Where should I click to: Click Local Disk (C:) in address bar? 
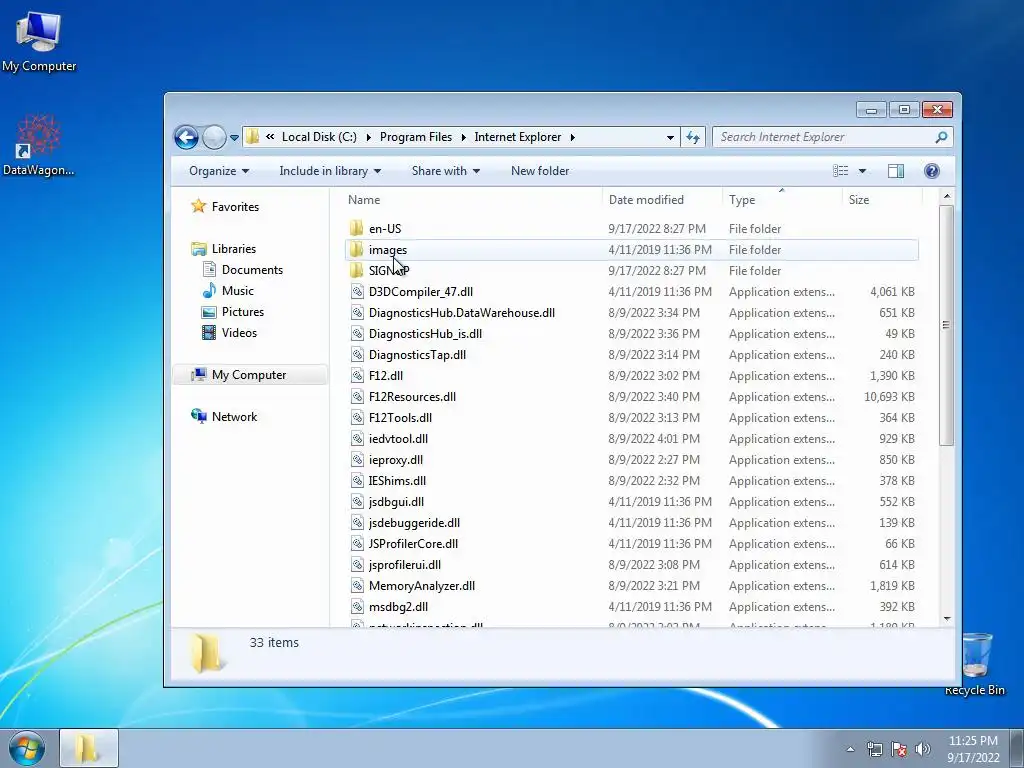click(319, 137)
